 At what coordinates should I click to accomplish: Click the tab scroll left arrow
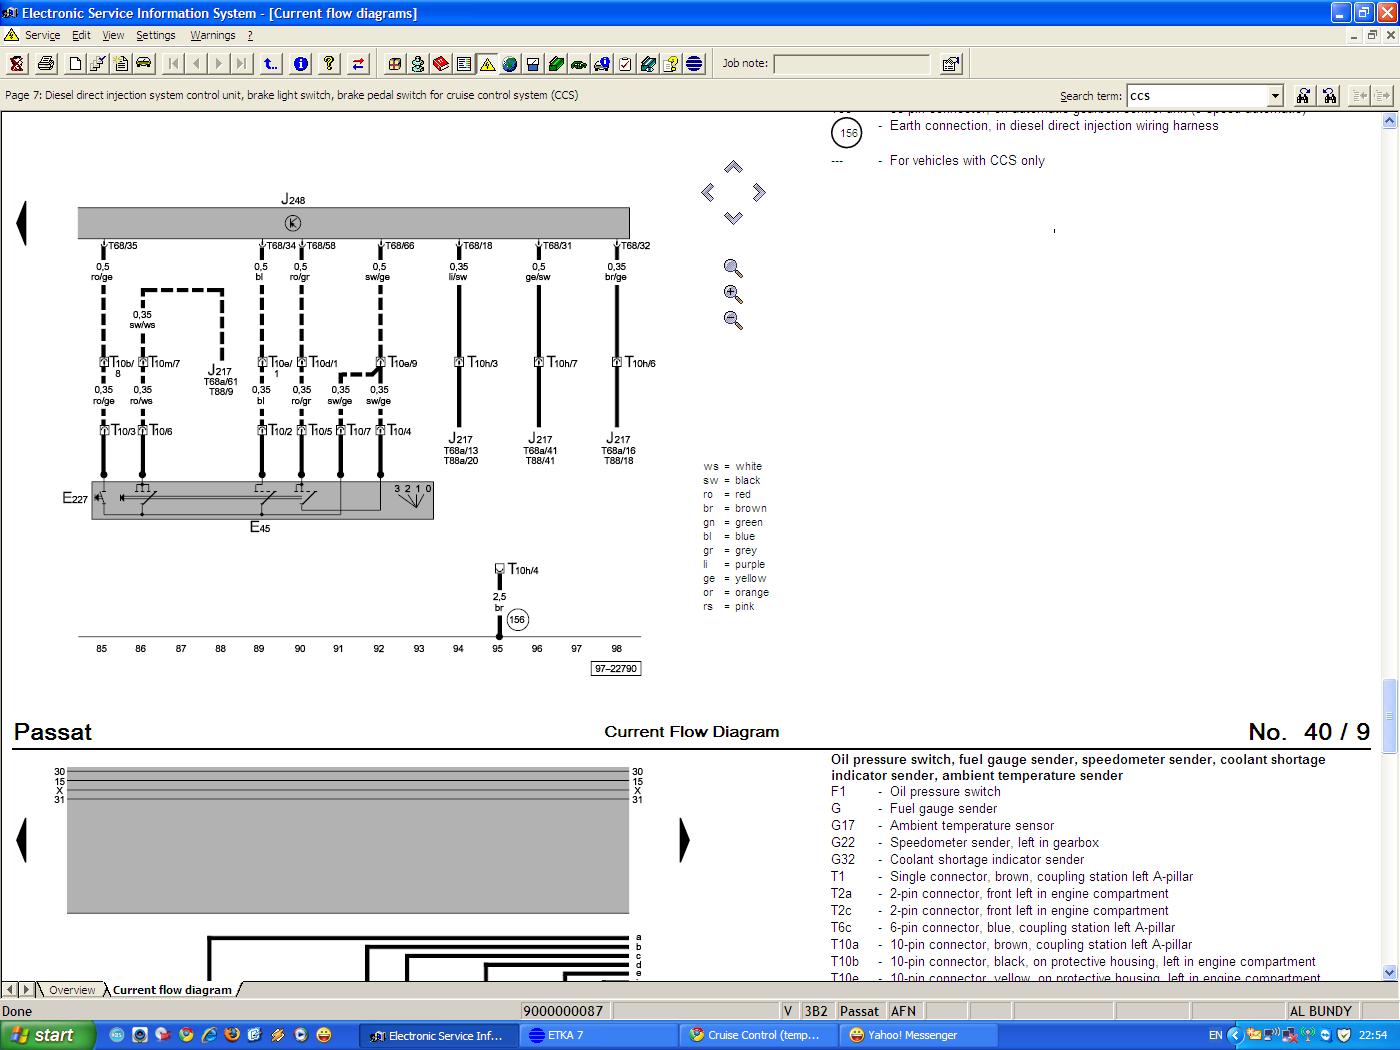[x=10, y=989]
